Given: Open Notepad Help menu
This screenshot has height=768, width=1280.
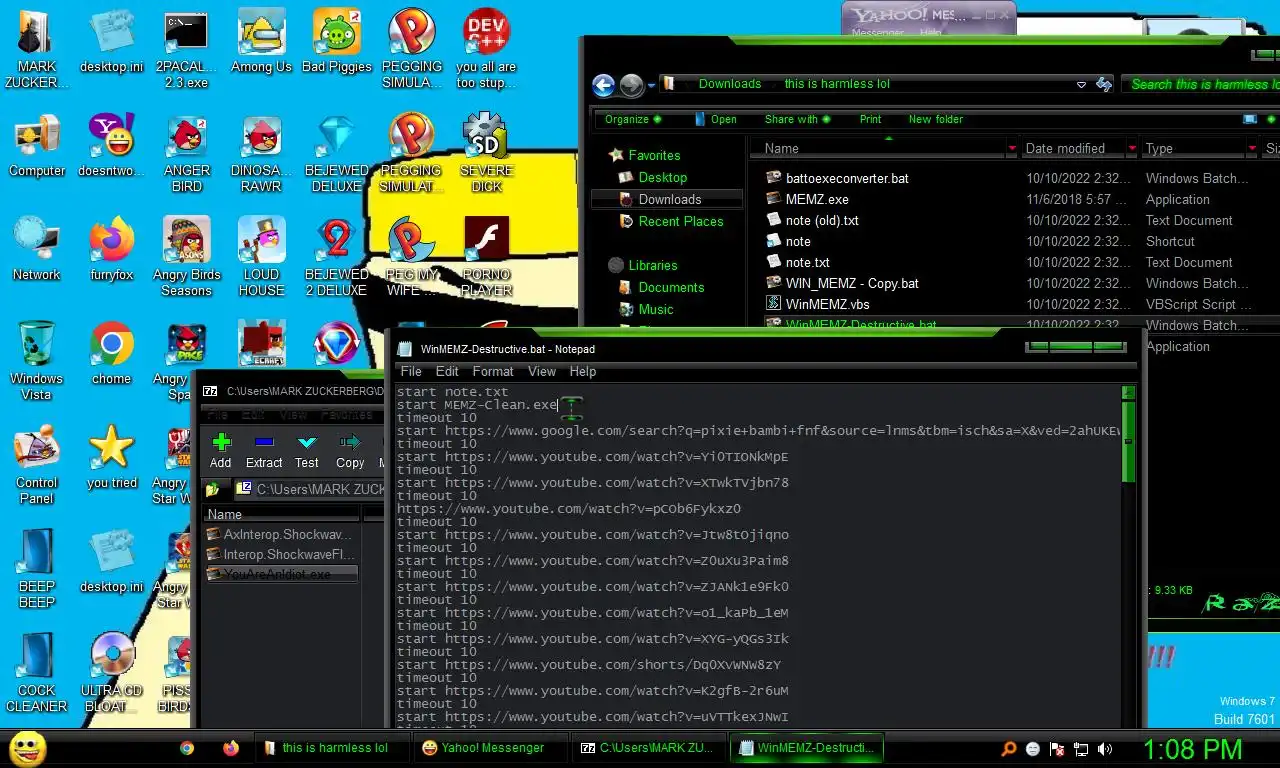Looking at the screenshot, I should point(583,371).
